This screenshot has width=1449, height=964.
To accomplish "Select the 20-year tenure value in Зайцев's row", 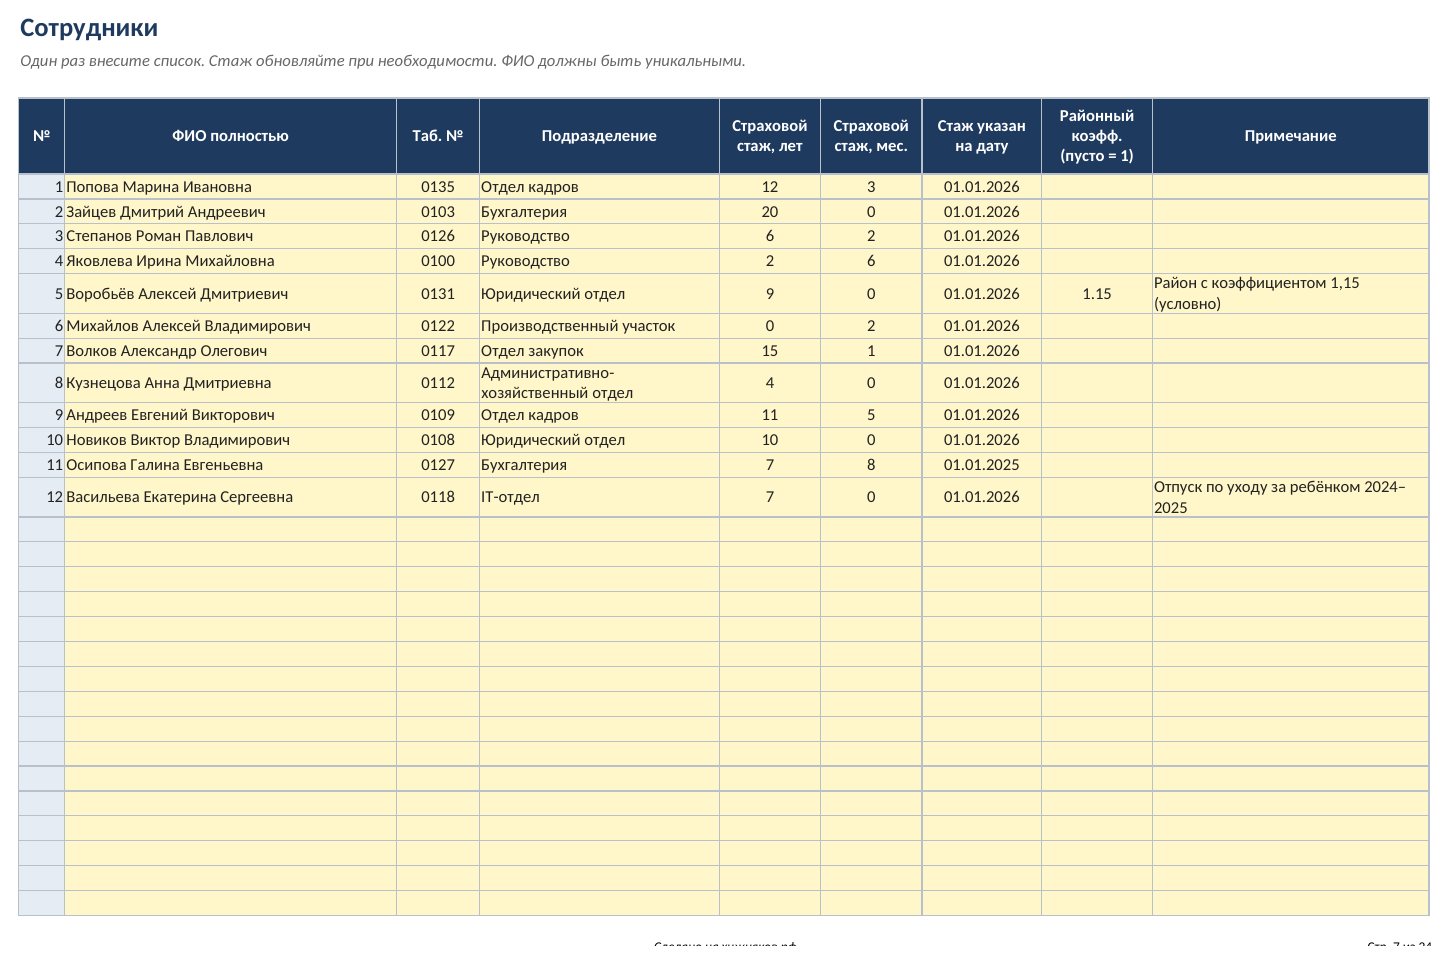I will coord(770,212).
